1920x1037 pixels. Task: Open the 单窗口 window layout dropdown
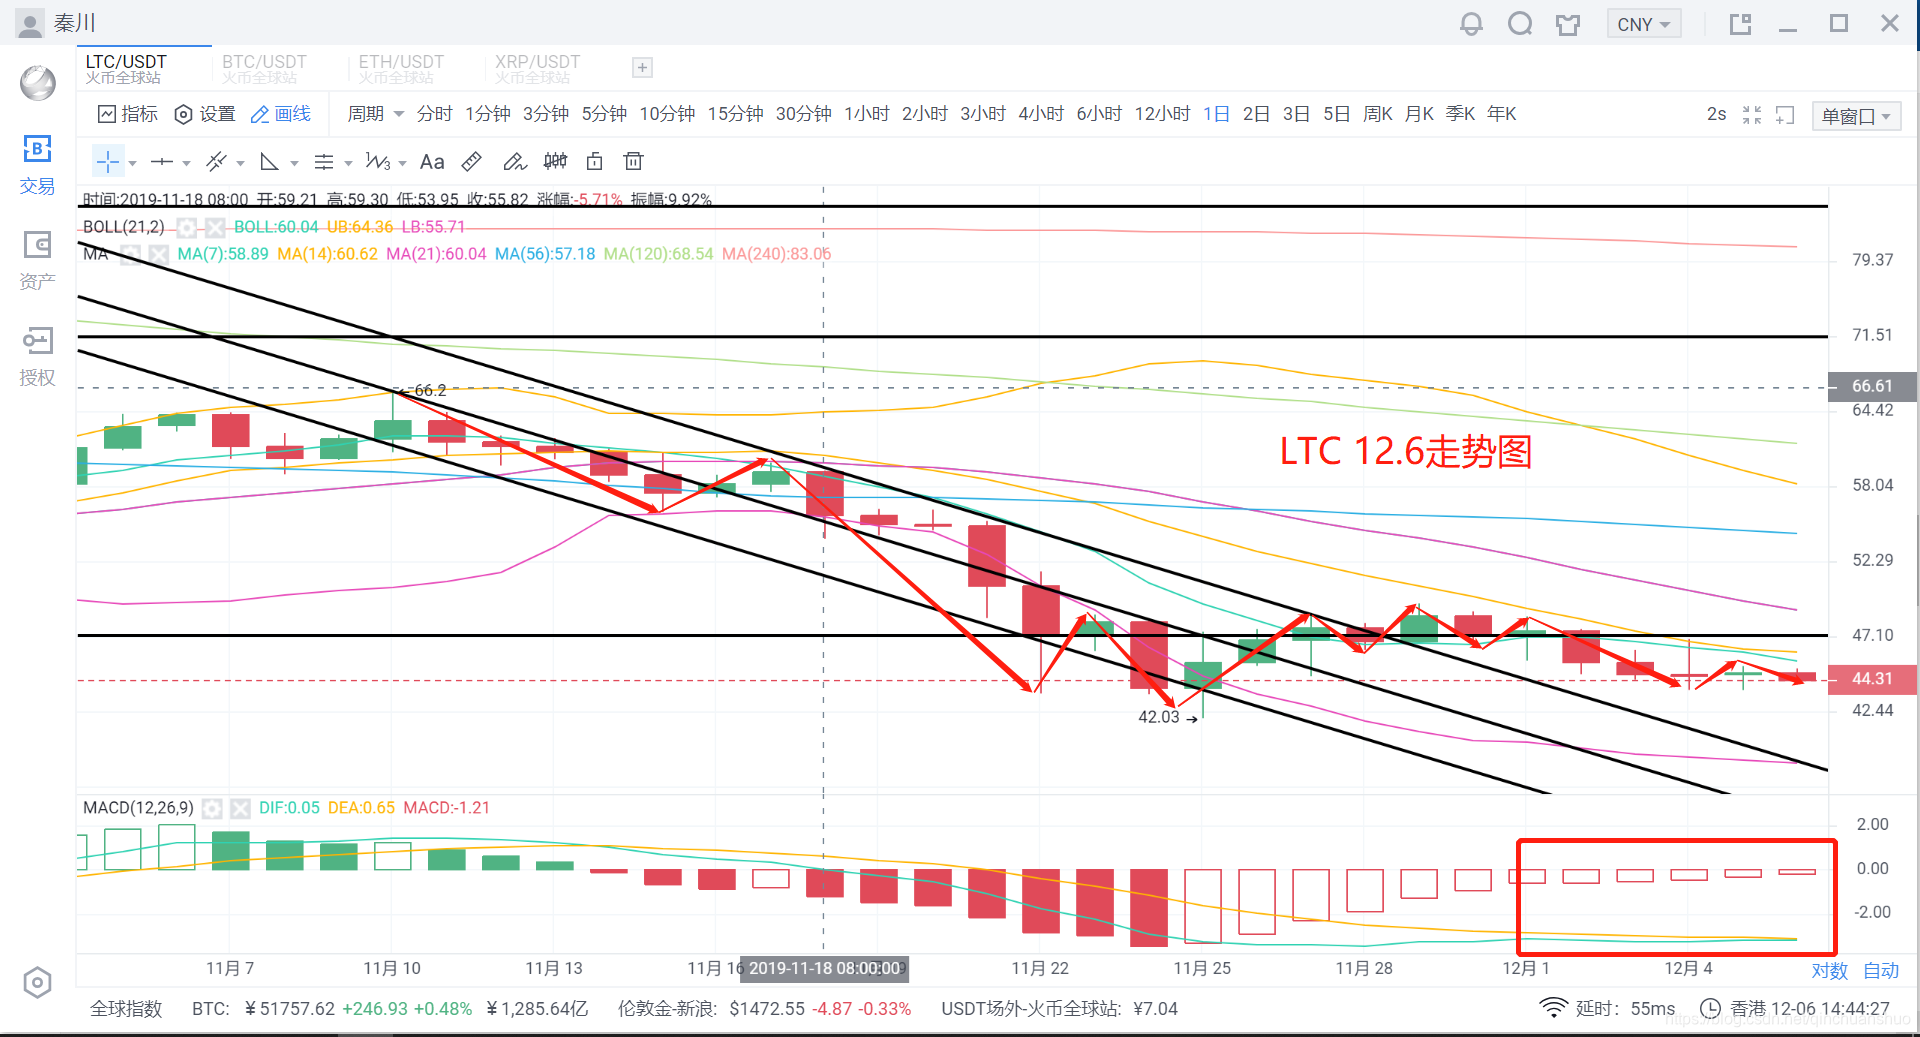pyautogui.click(x=1856, y=116)
